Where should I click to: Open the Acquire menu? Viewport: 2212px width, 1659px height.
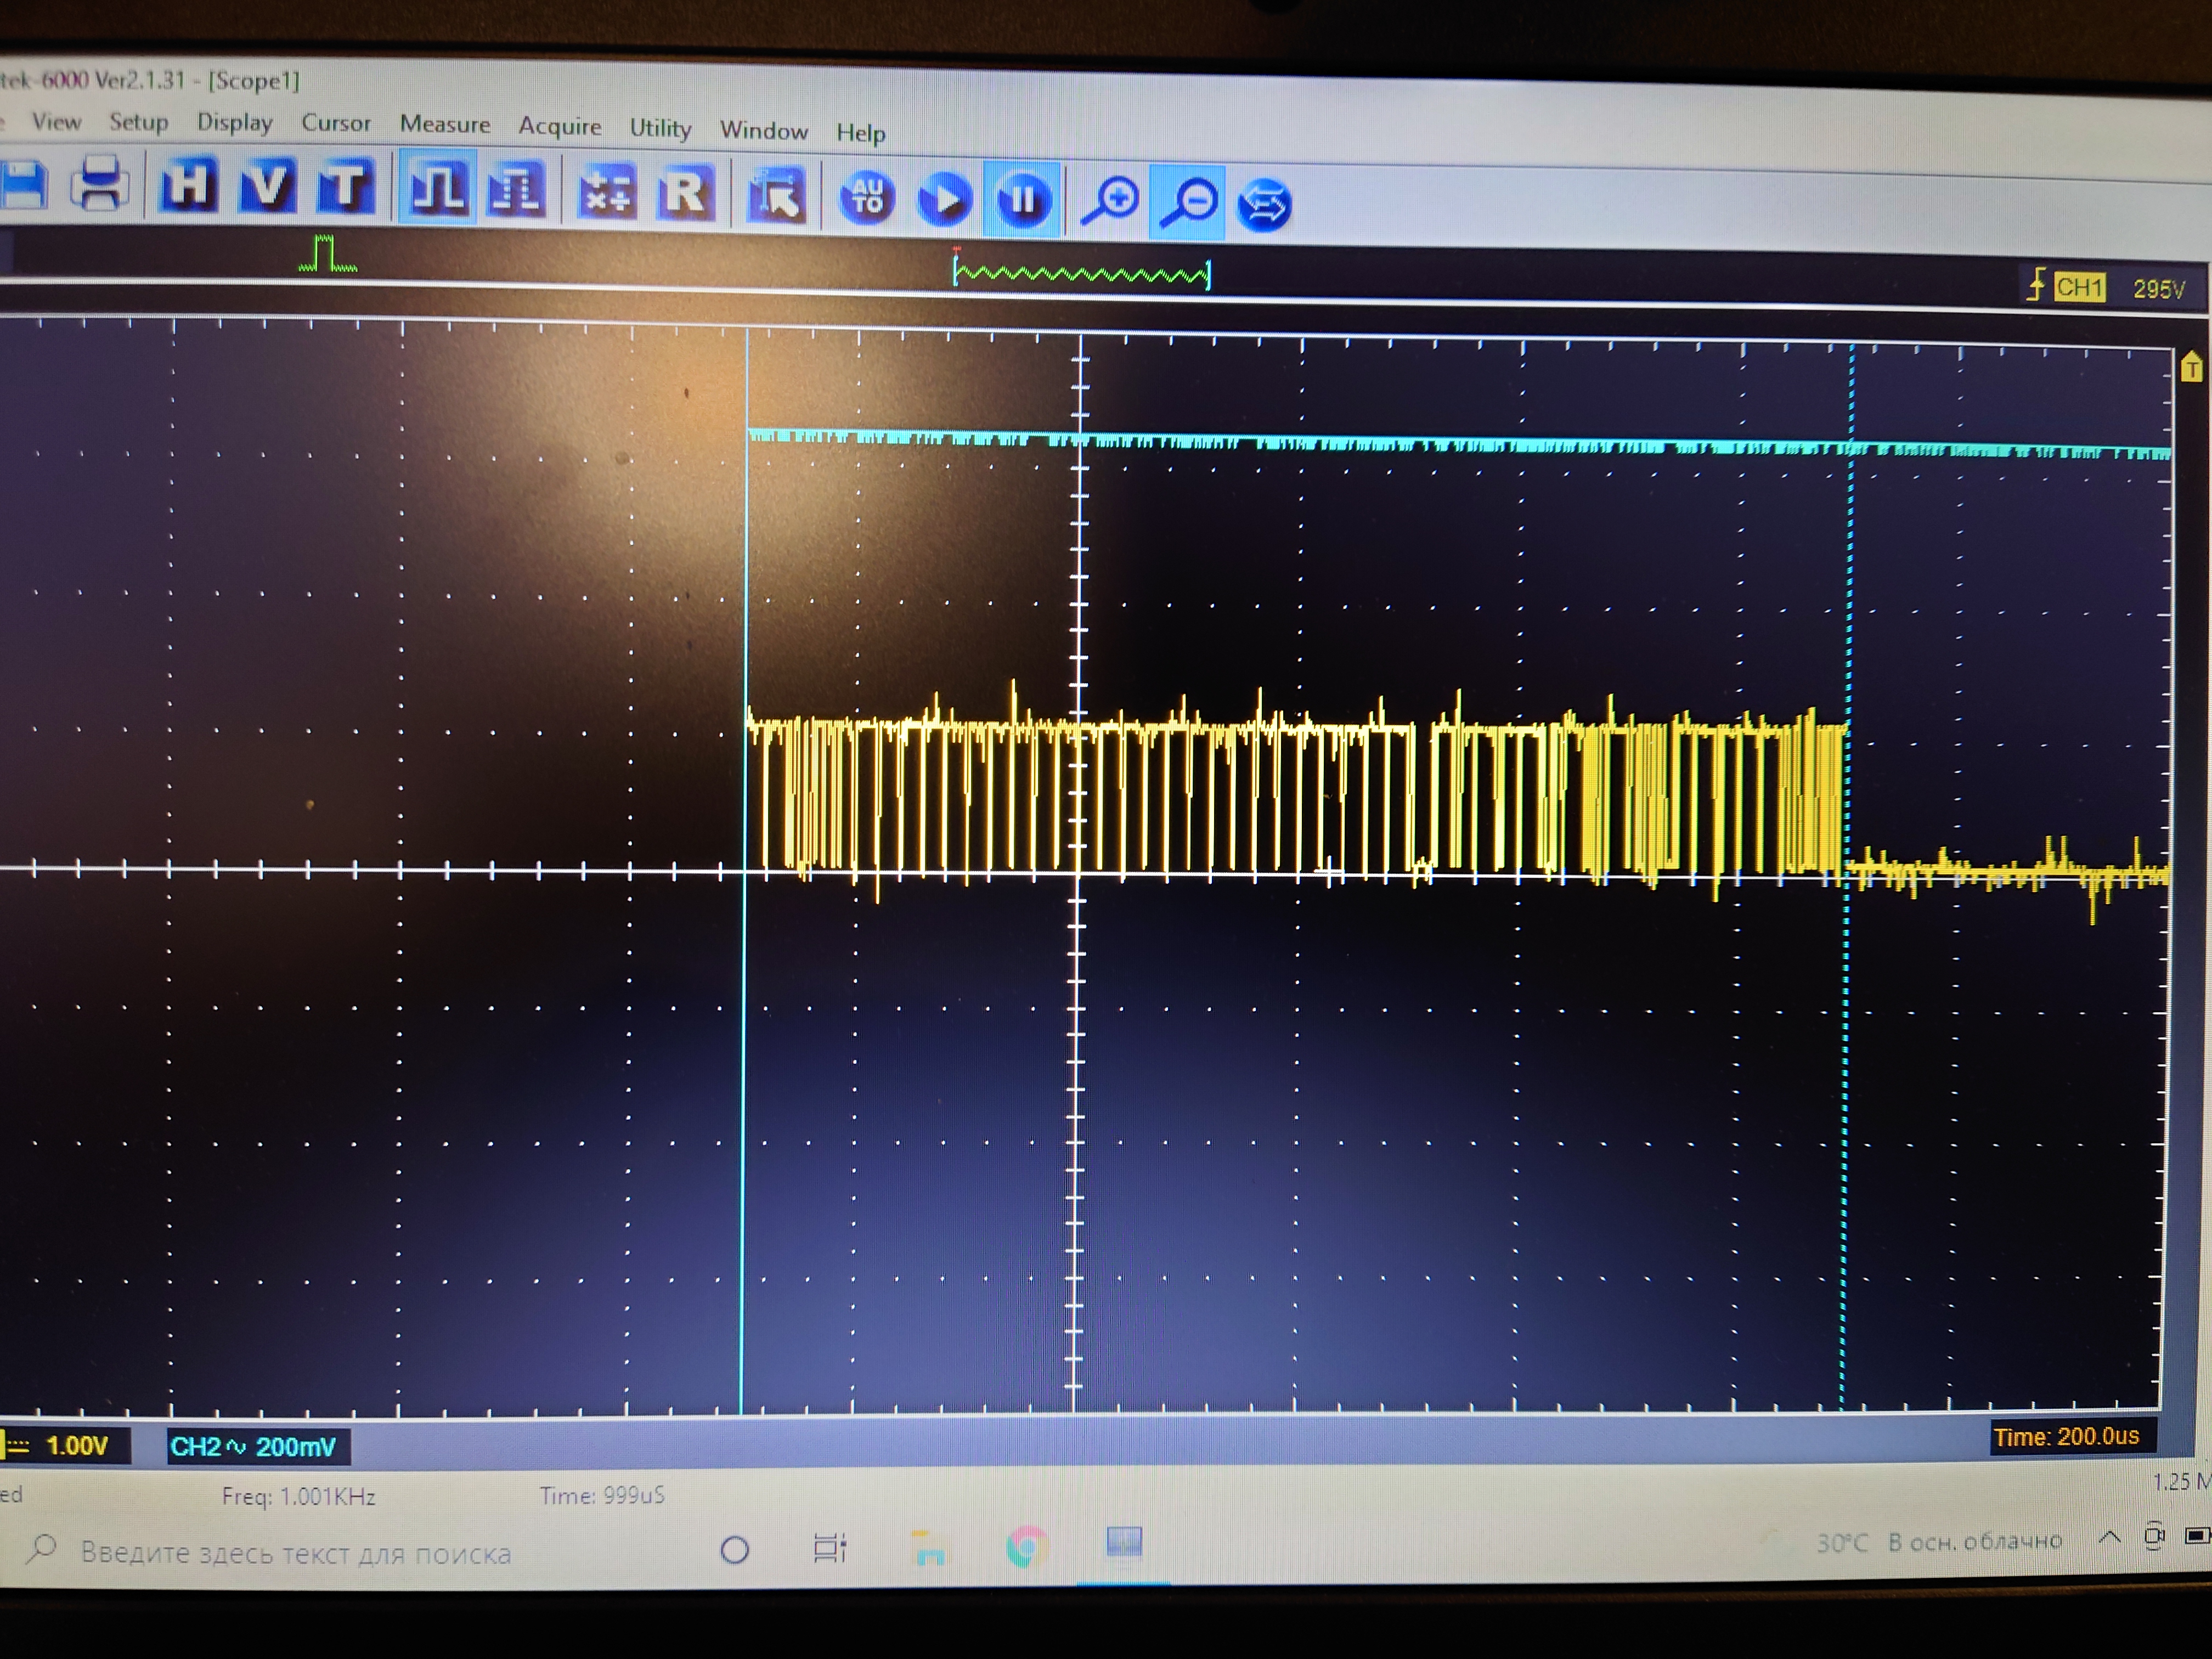click(x=559, y=126)
